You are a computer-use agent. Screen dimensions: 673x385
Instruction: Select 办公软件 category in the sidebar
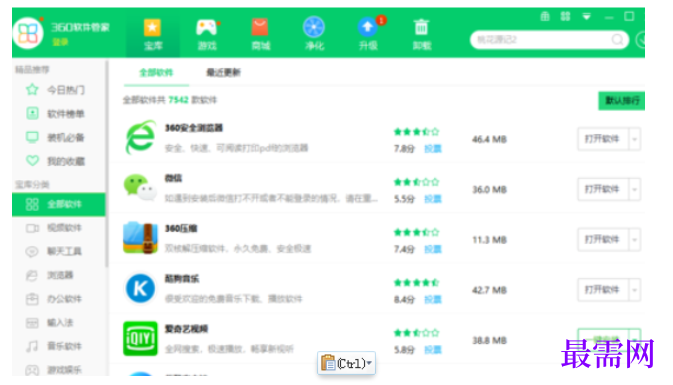pyautogui.click(x=59, y=299)
